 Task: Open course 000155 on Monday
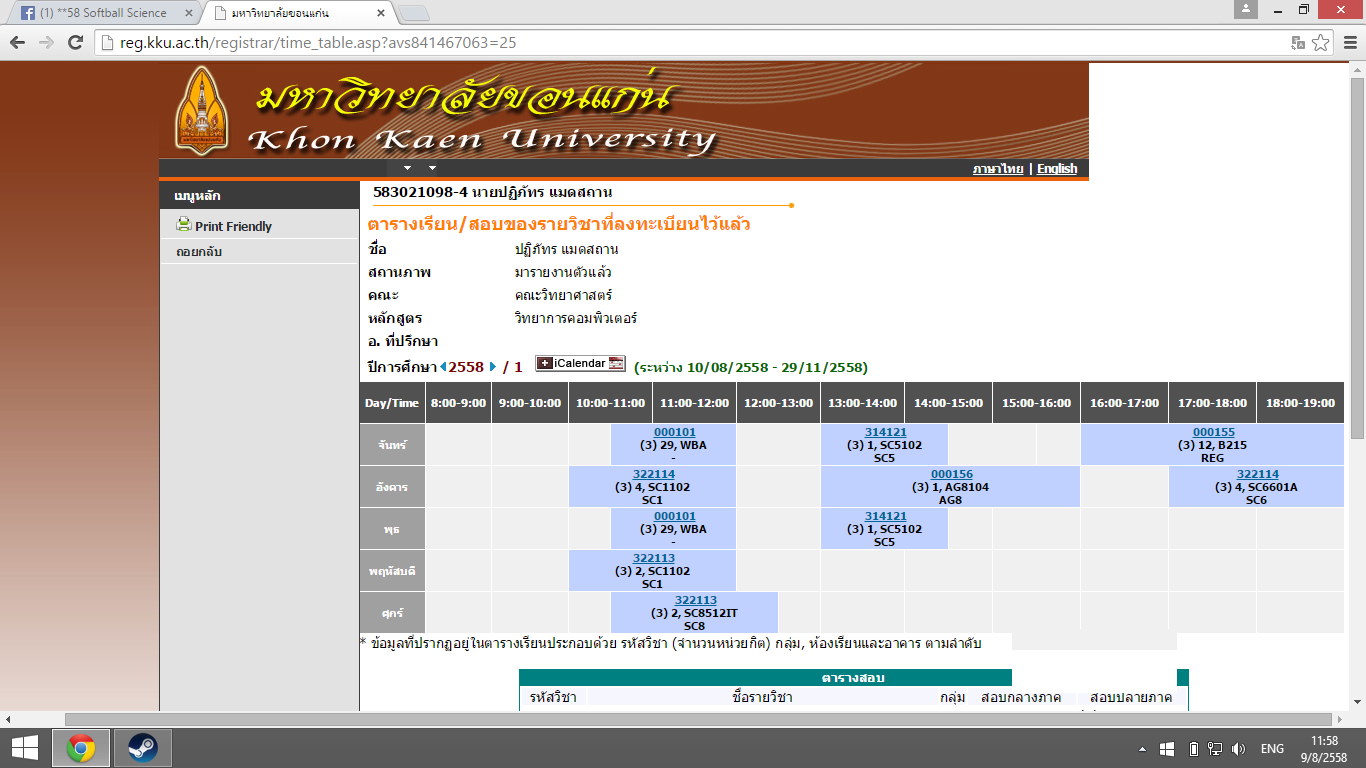(1213, 433)
